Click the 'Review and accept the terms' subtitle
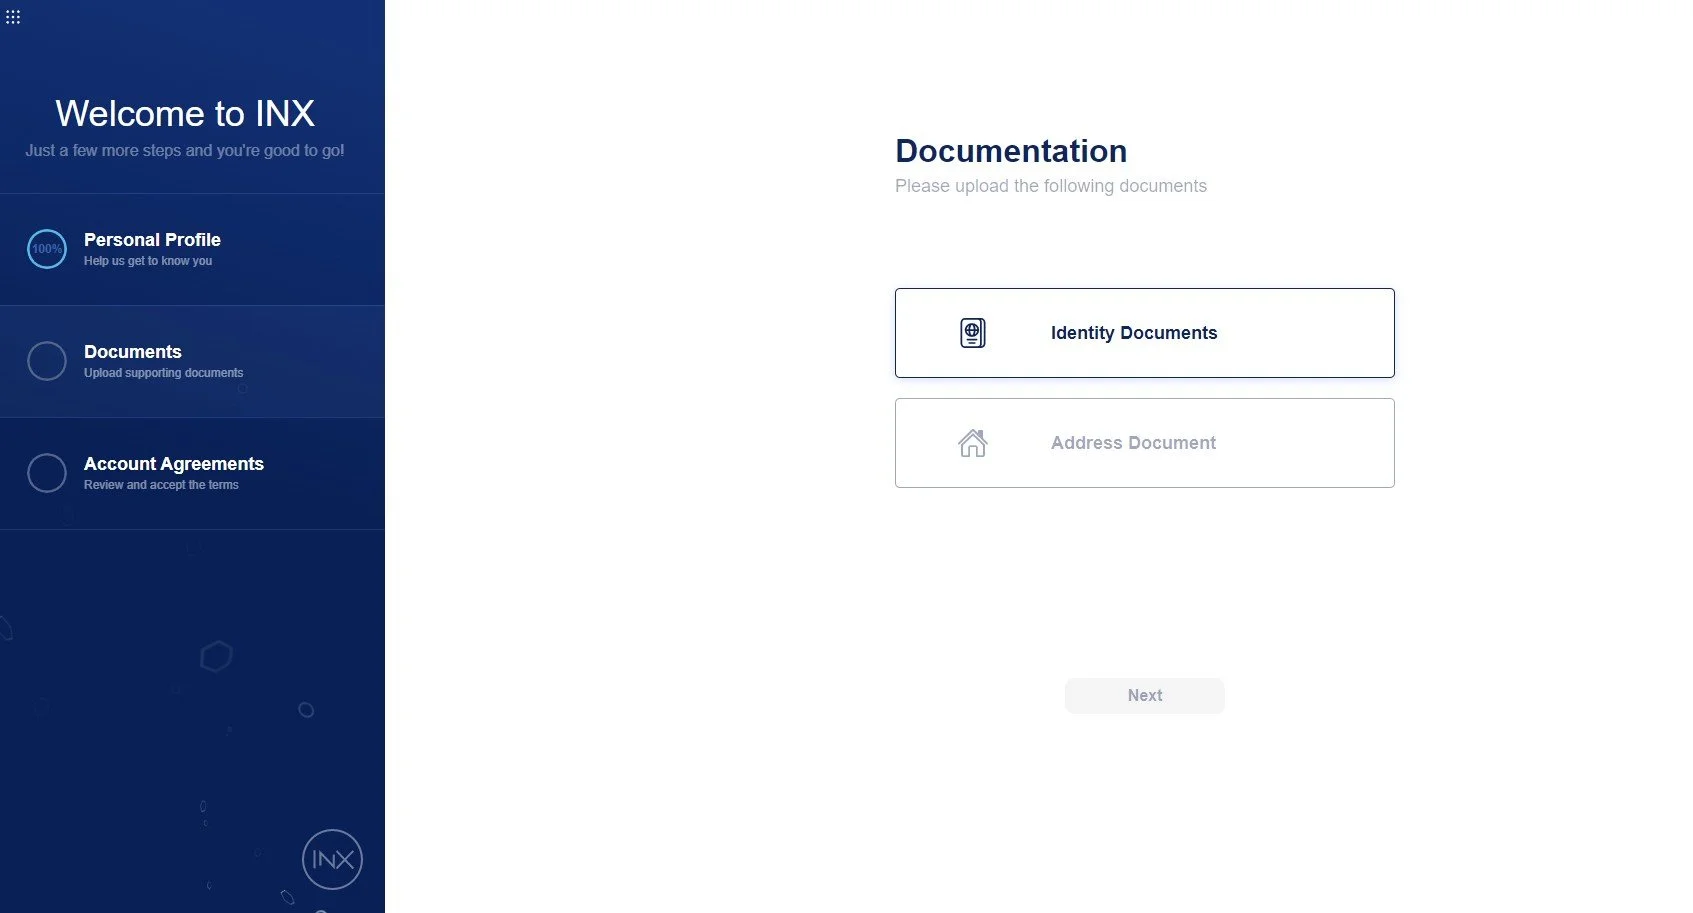Viewport: 1693px width, 913px height. 161,485
